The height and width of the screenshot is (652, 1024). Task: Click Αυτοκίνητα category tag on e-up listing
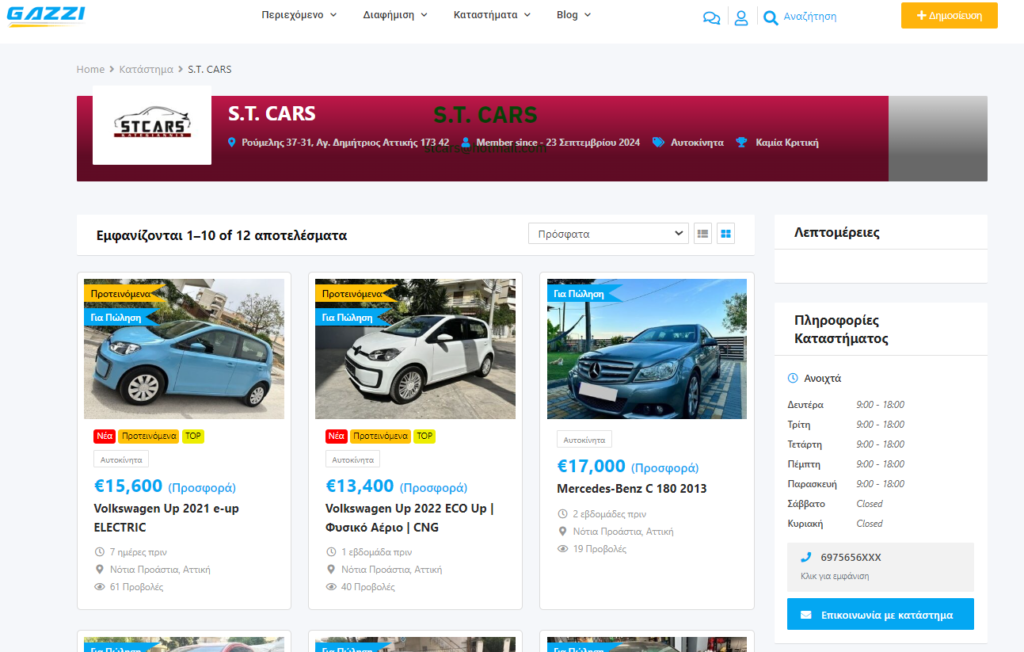click(x=121, y=459)
